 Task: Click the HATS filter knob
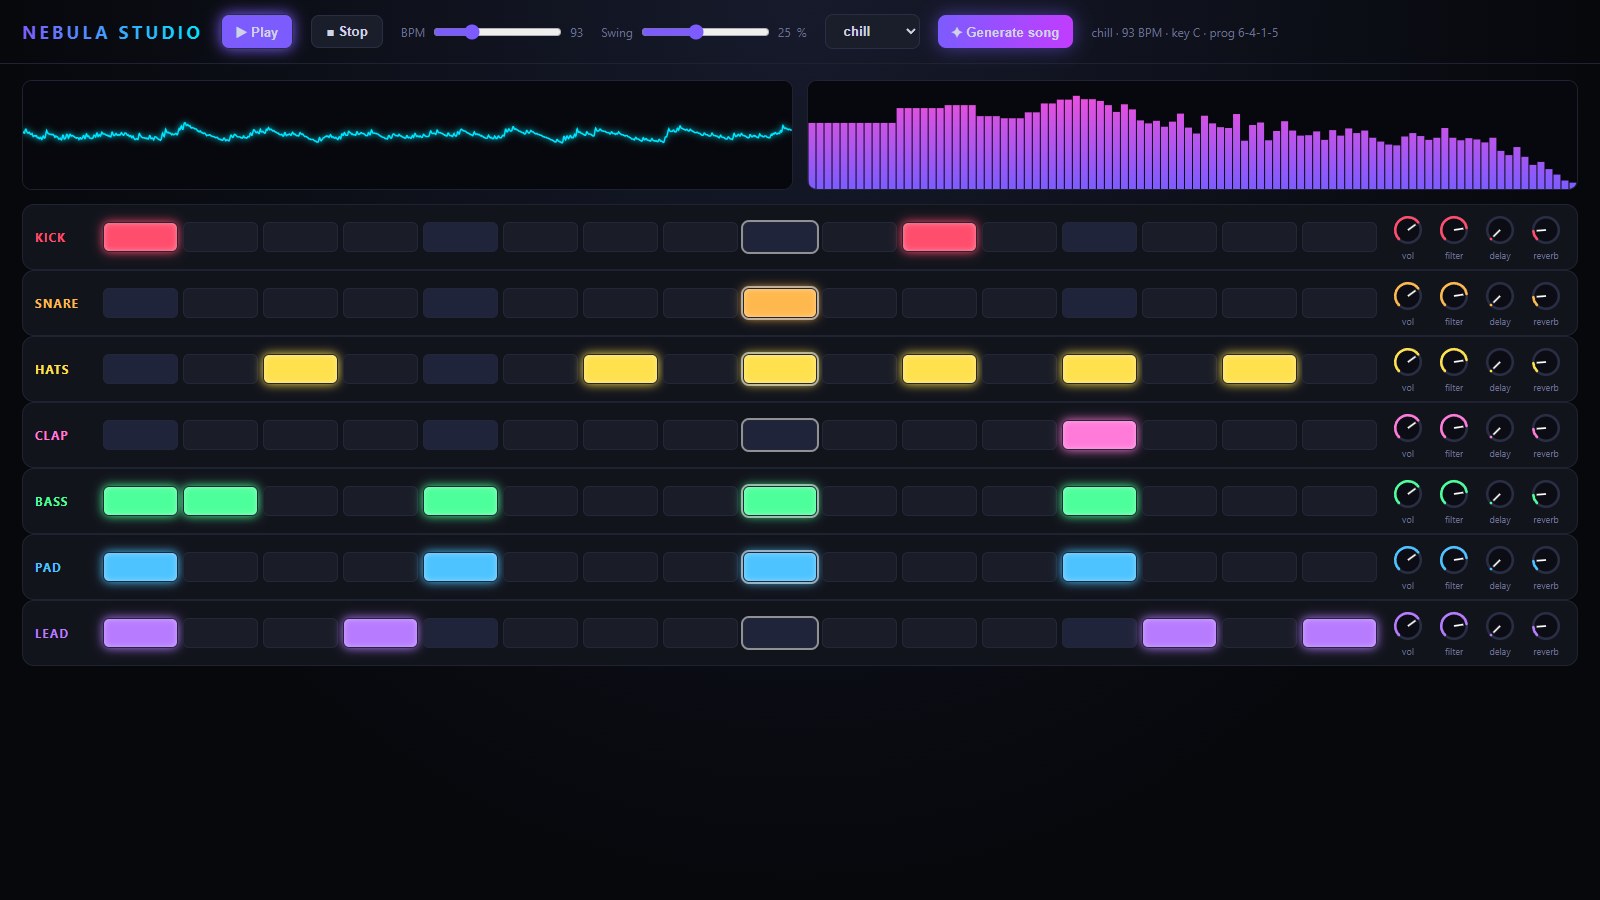pos(1454,362)
